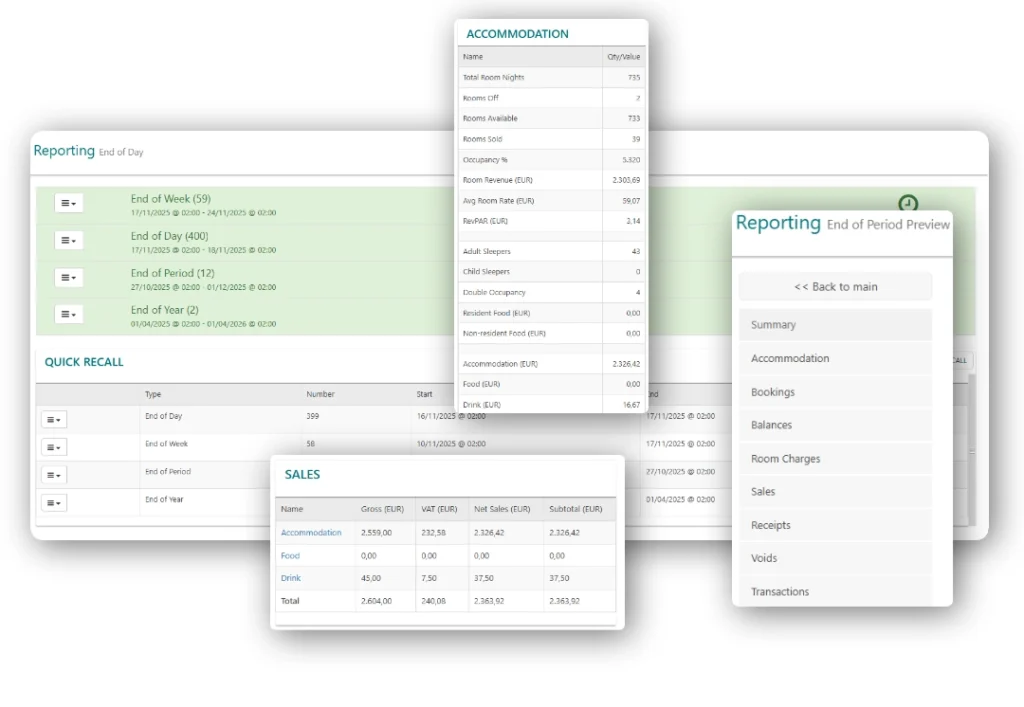This screenshot has width=1024, height=707.
Task: Go to the Bookings section
Action: (835, 392)
